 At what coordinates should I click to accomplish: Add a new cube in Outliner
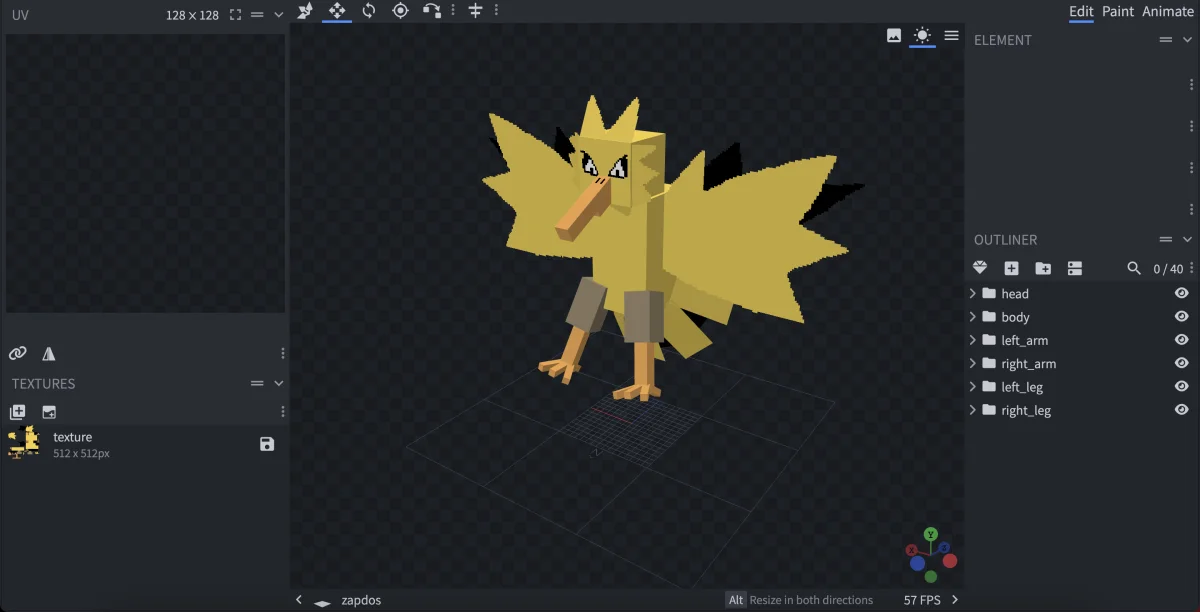coord(1012,268)
